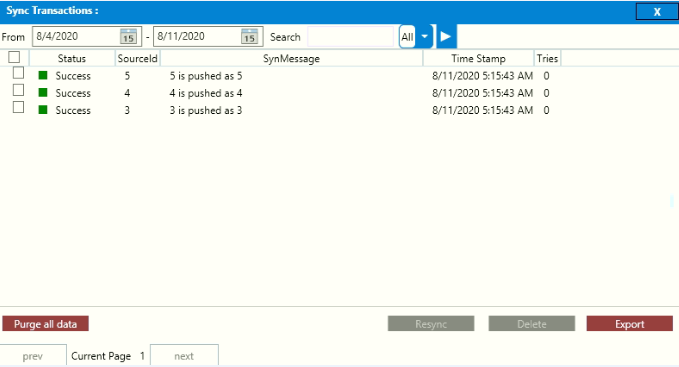Sort by the SourceId column header

pyautogui.click(x=137, y=58)
